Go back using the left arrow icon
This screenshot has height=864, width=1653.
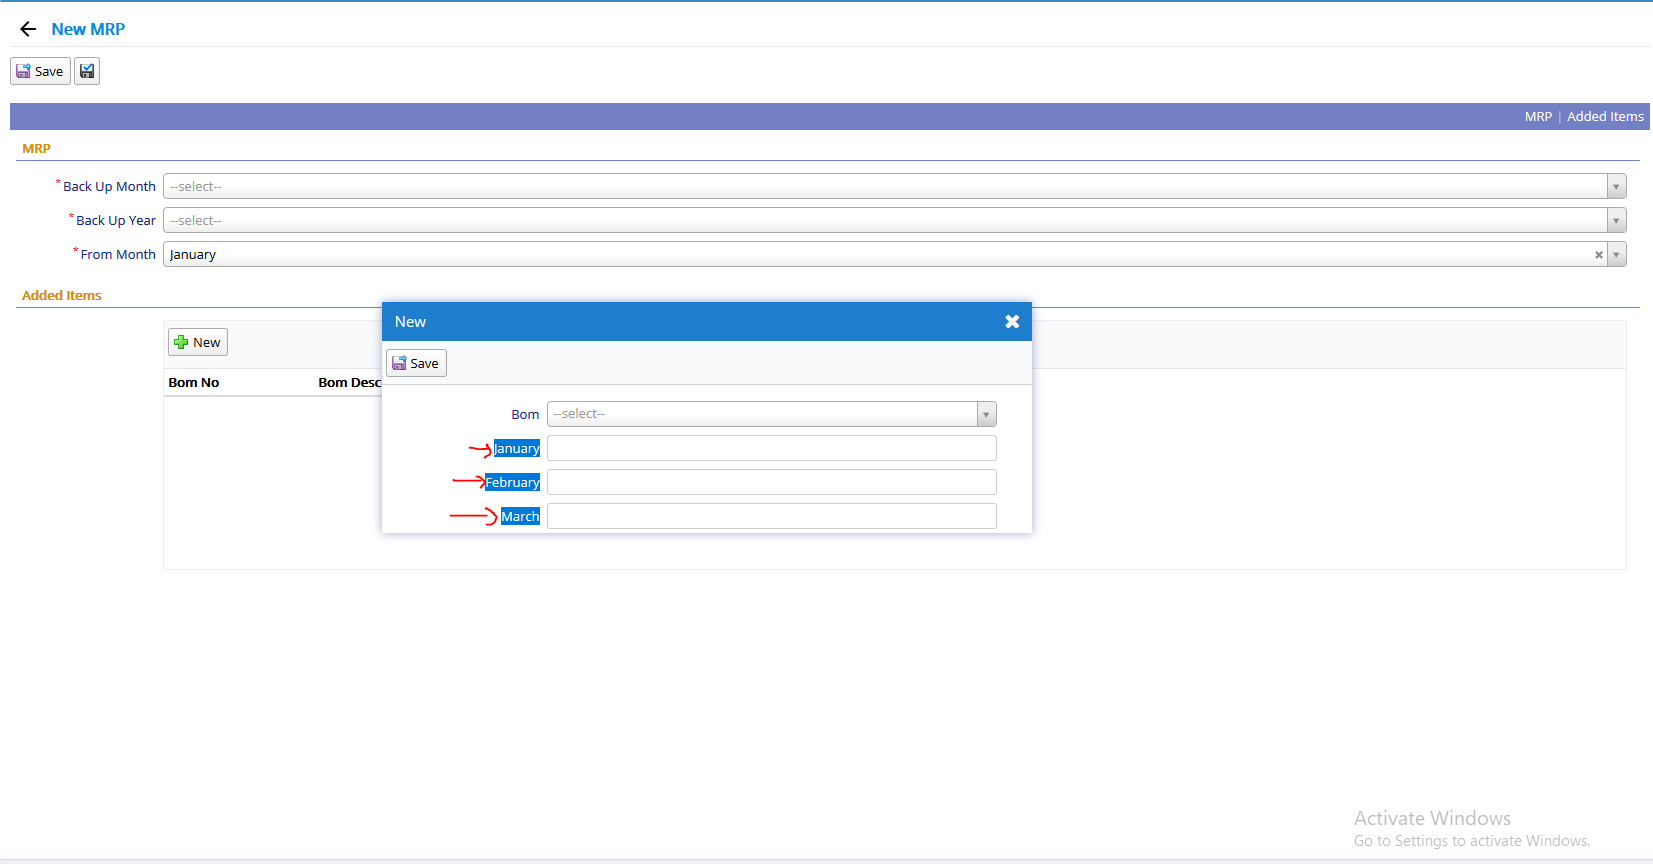pos(28,29)
